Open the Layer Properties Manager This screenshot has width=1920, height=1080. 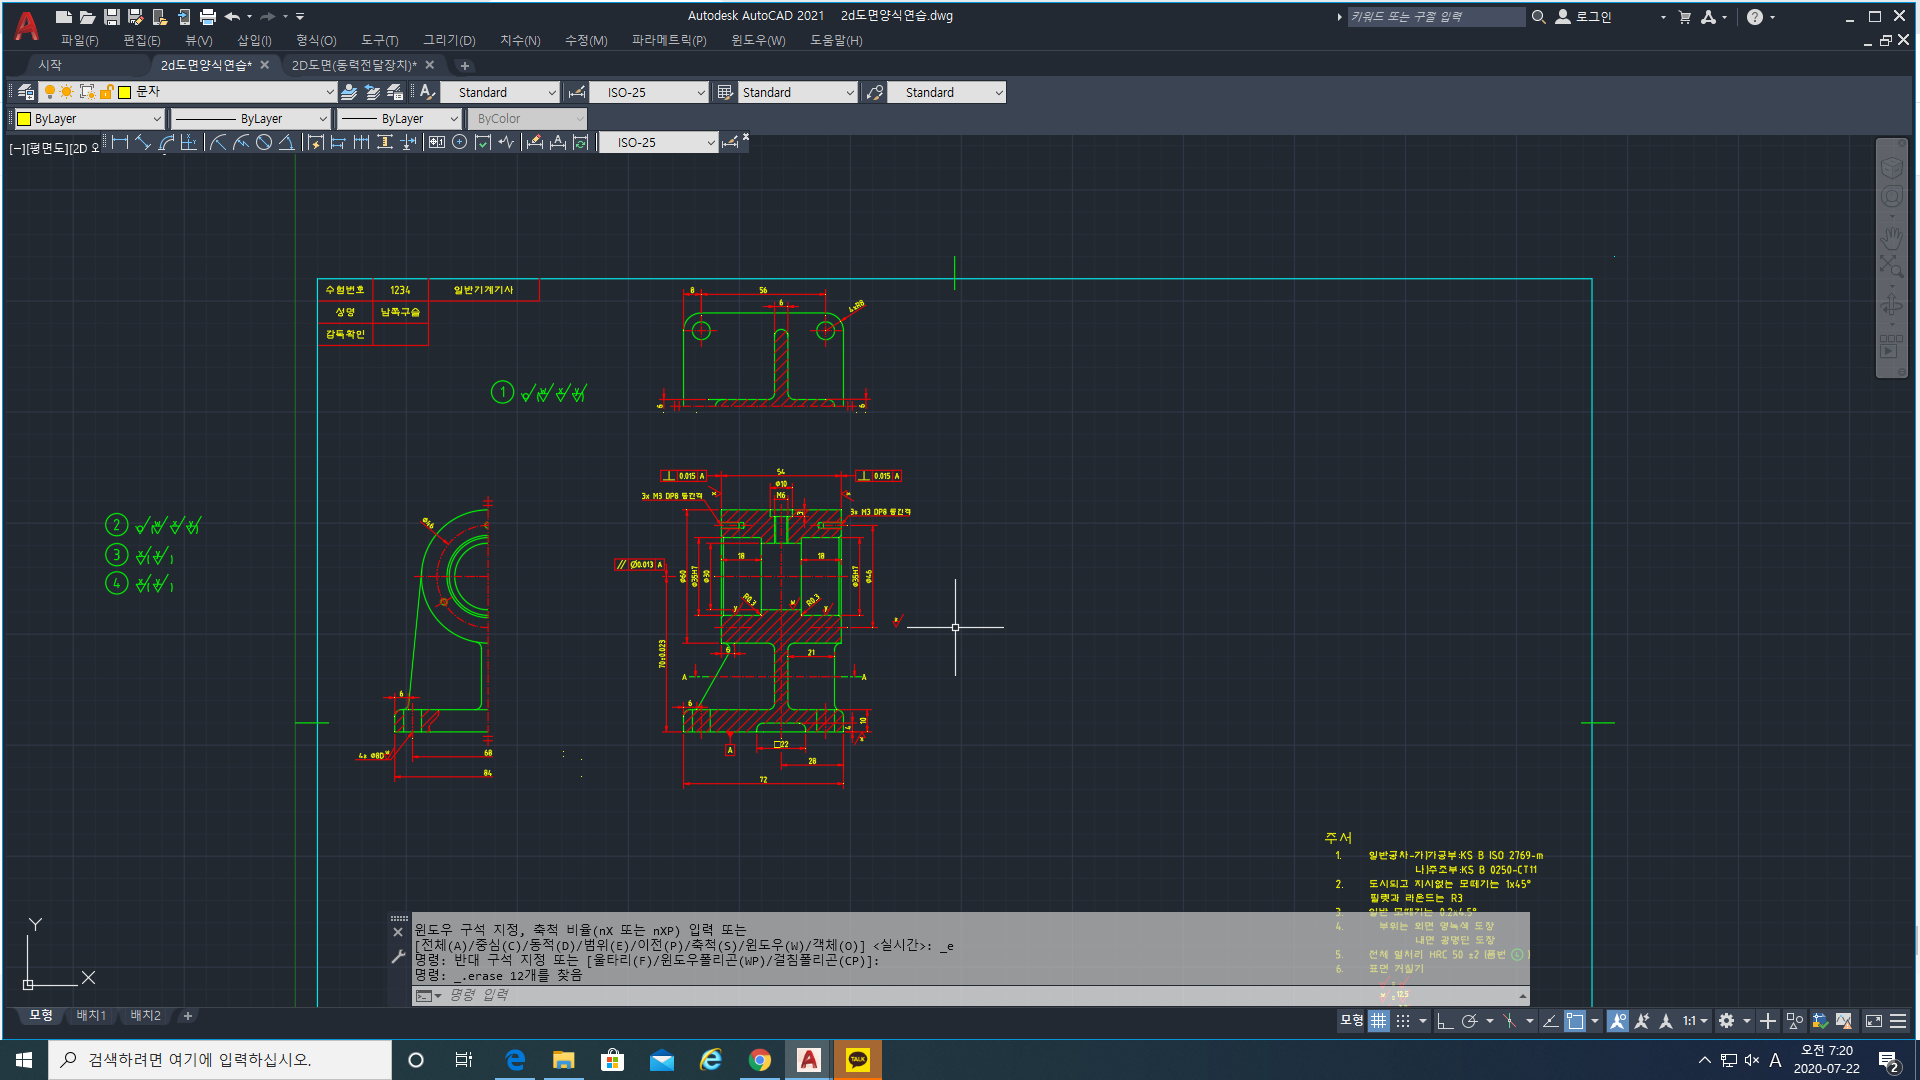click(26, 92)
